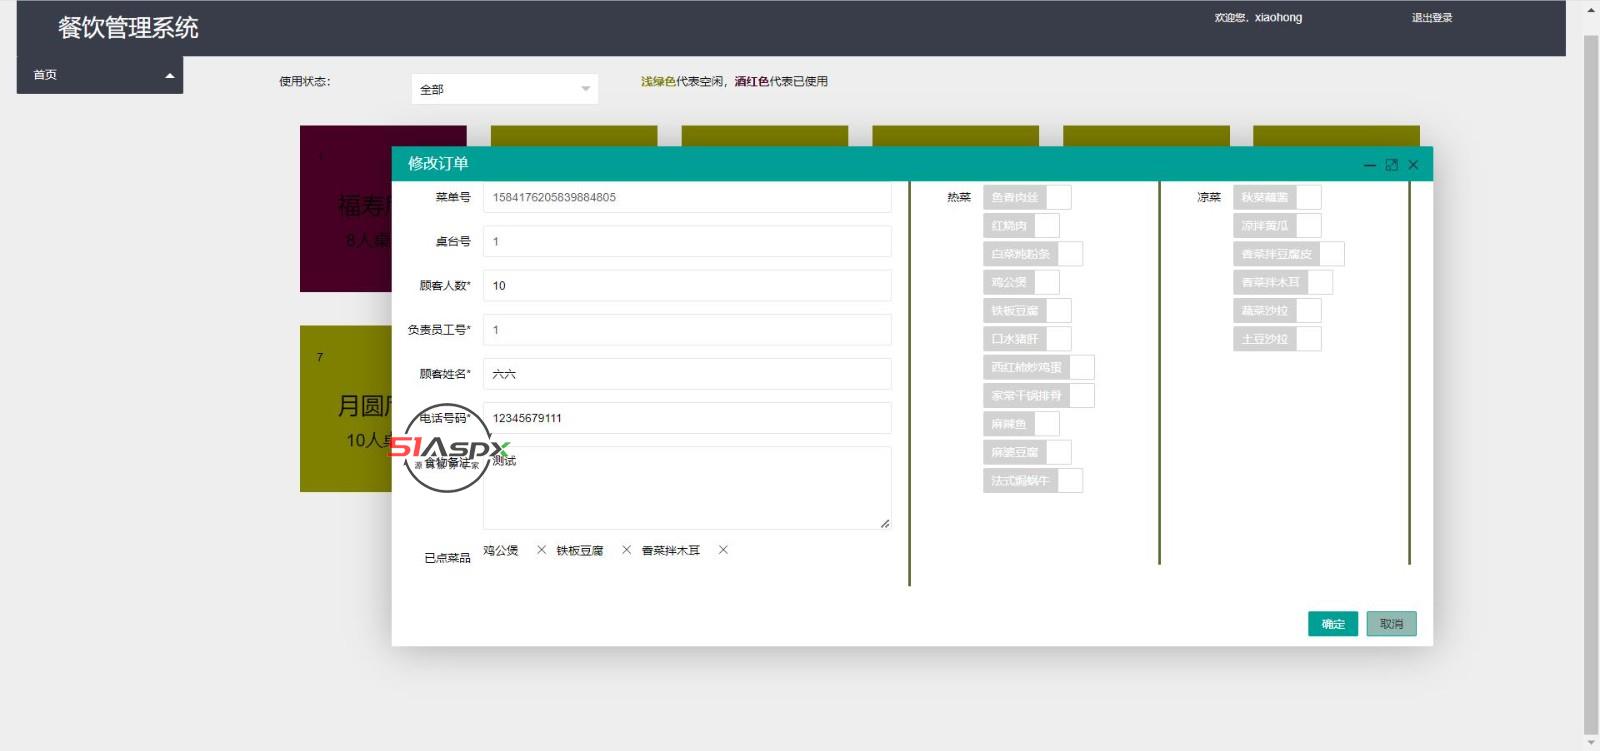Close the 修改订单 dialog
Viewport: 1600px width, 751px height.
coord(1413,165)
